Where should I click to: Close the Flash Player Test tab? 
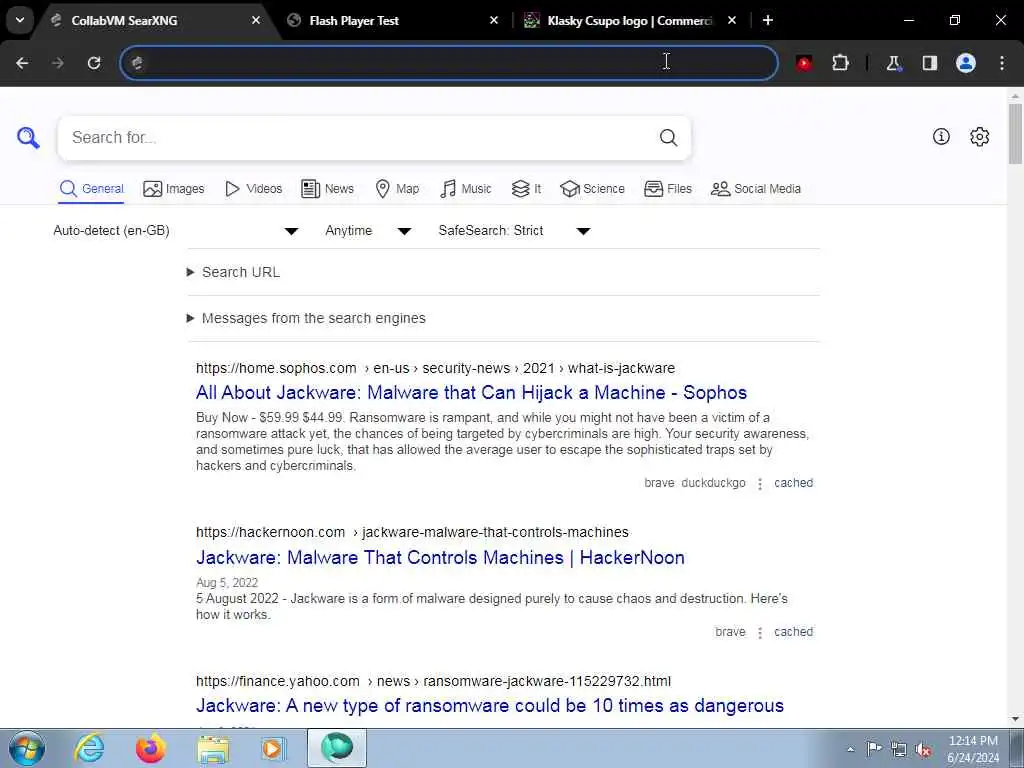[494, 20]
